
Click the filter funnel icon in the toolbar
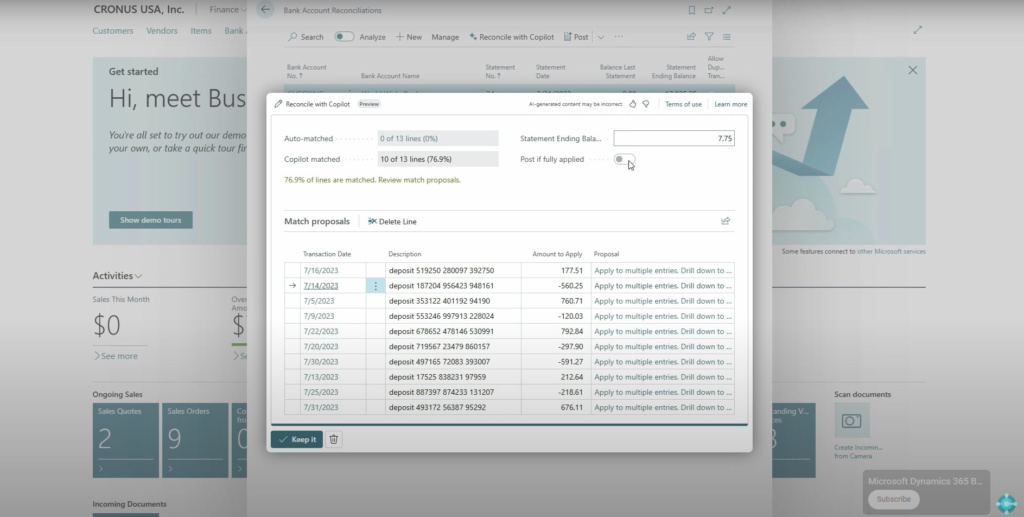pyautogui.click(x=709, y=37)
